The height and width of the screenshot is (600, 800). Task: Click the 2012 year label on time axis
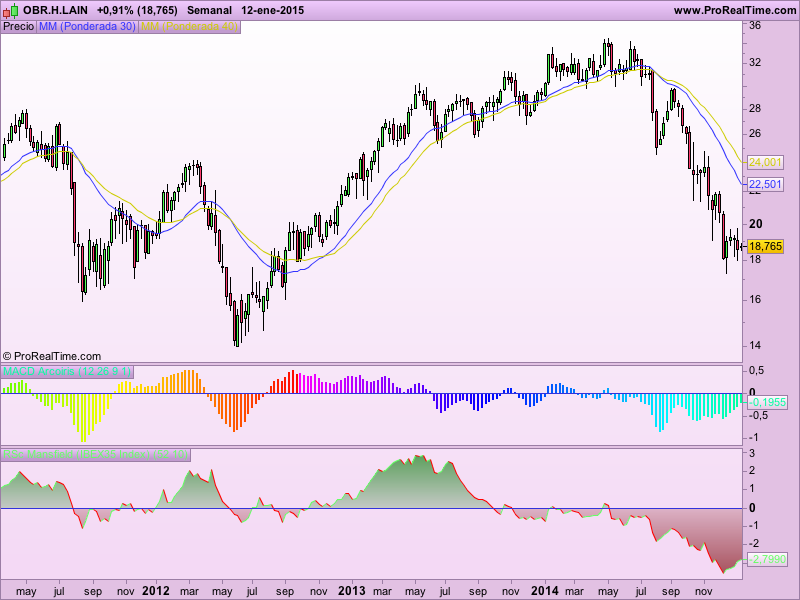pyautogui.click(x=156, y=591)
